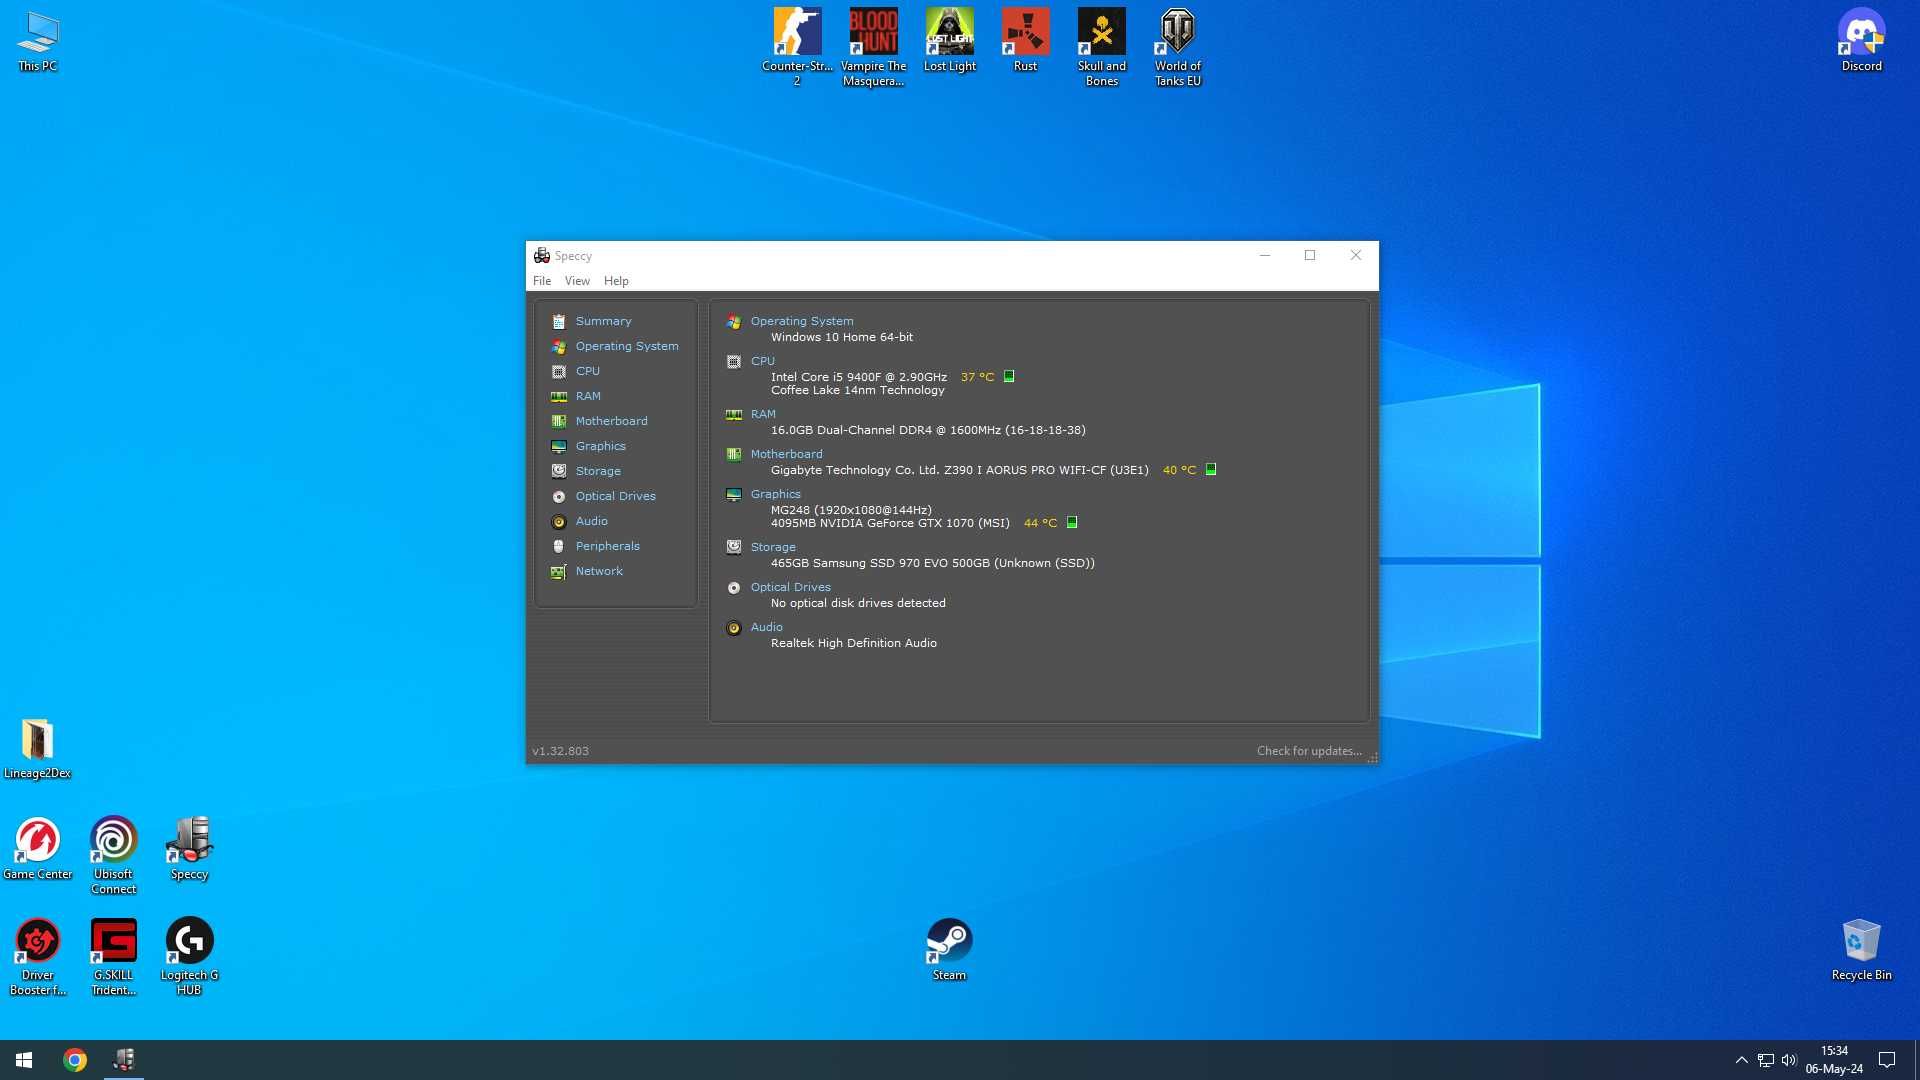Select the Recycle Bin icon
1920x1080 pixels.
point(1861,949)
